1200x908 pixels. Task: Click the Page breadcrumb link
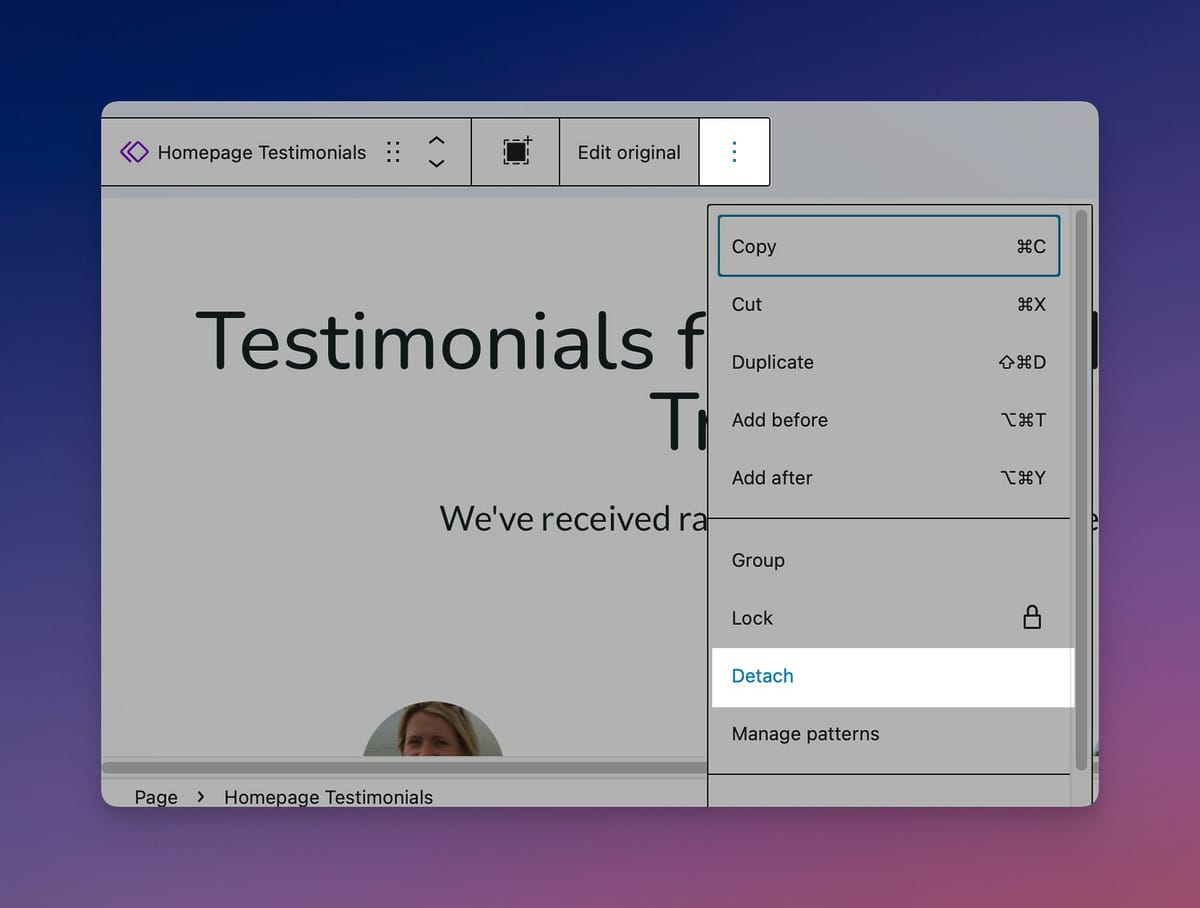156,797
